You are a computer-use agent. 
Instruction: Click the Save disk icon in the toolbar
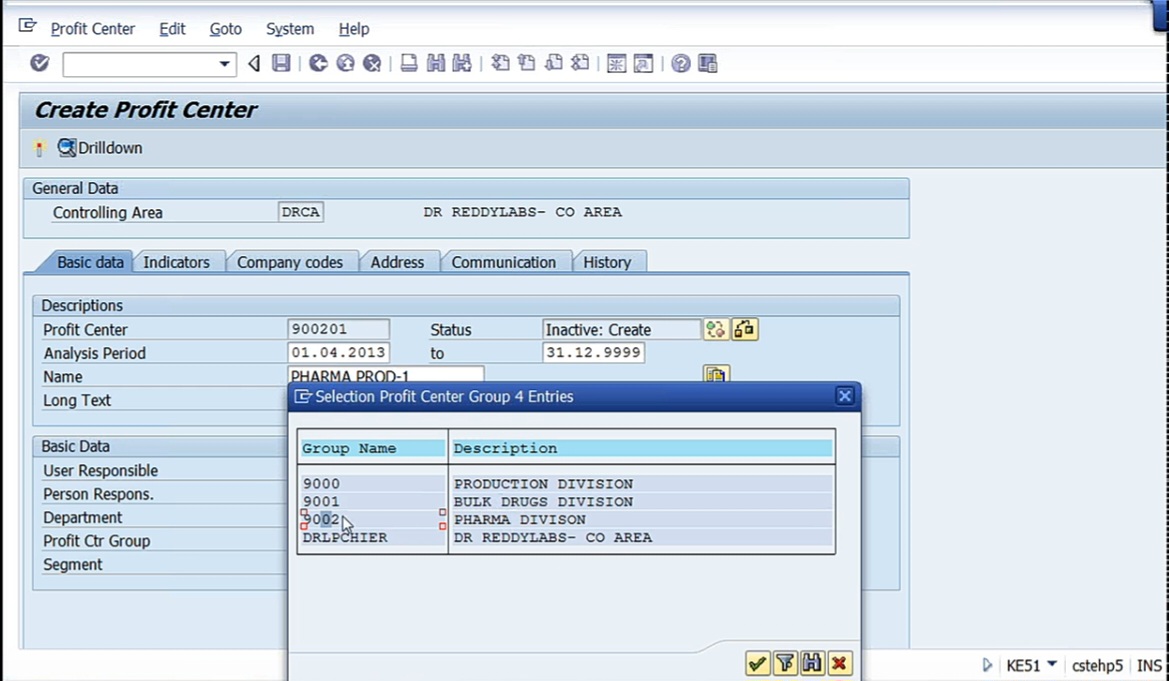click(x=281, y=63)
